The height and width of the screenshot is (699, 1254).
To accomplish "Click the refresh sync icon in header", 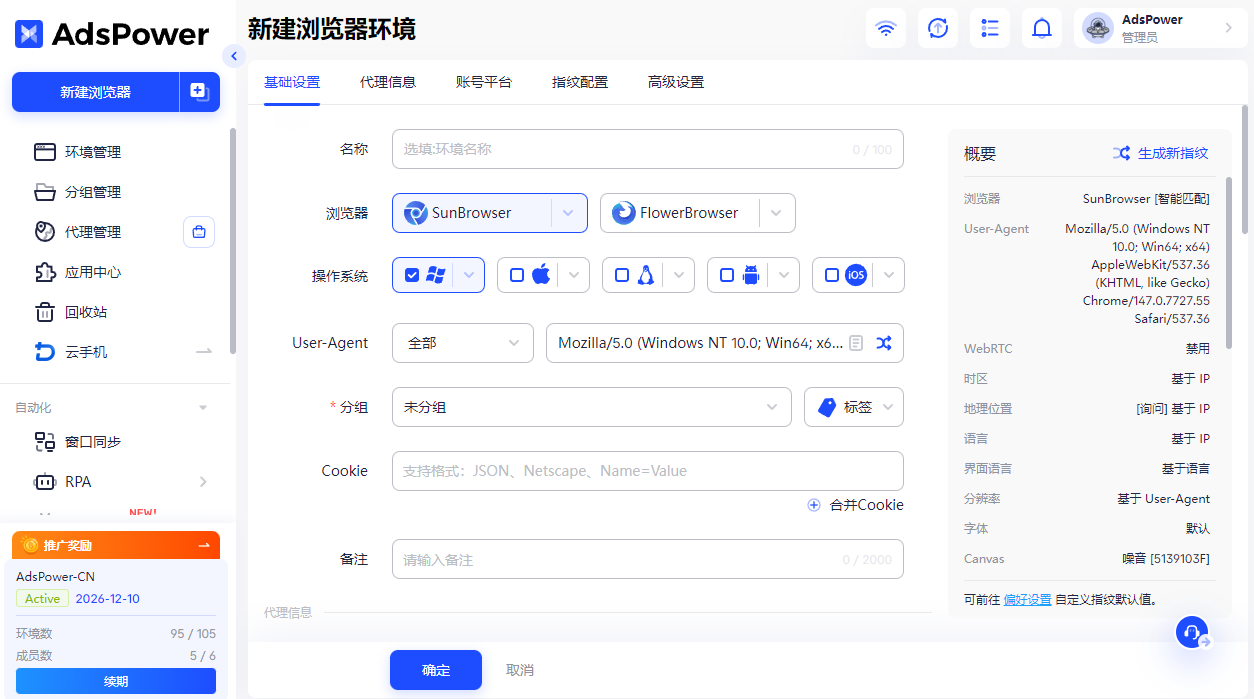I will point(938,28).
